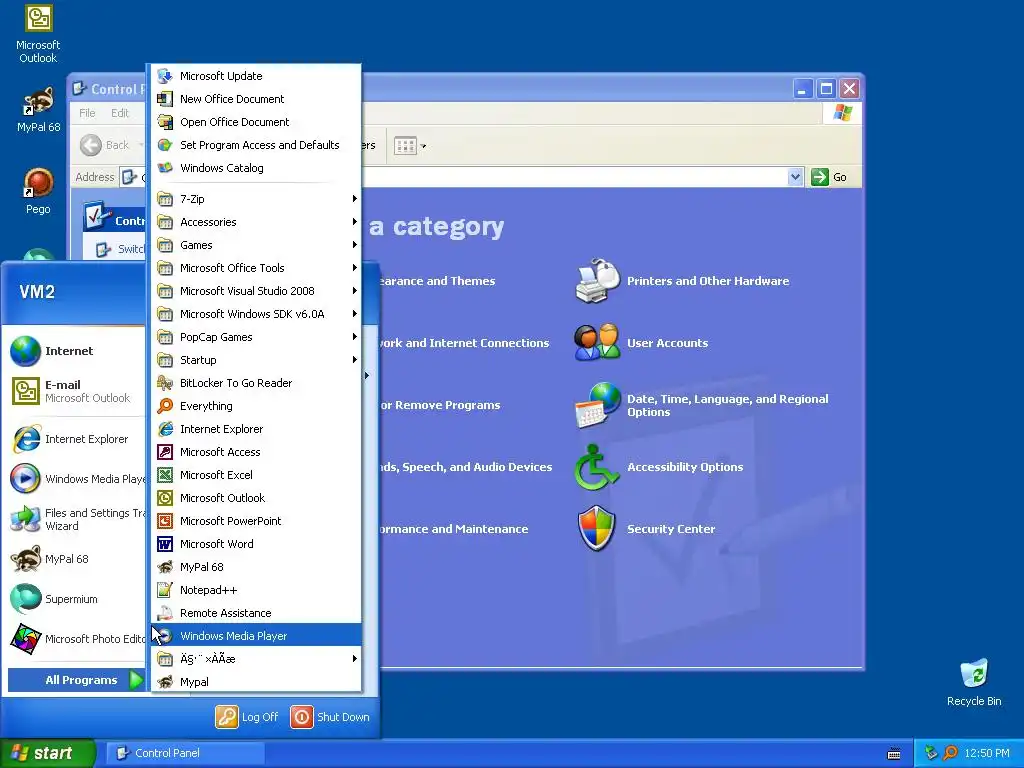The height and width of the screenshot is (768, 1024).
Task: Click the Microsoft Word icon
Action: (x=165, y=544)
